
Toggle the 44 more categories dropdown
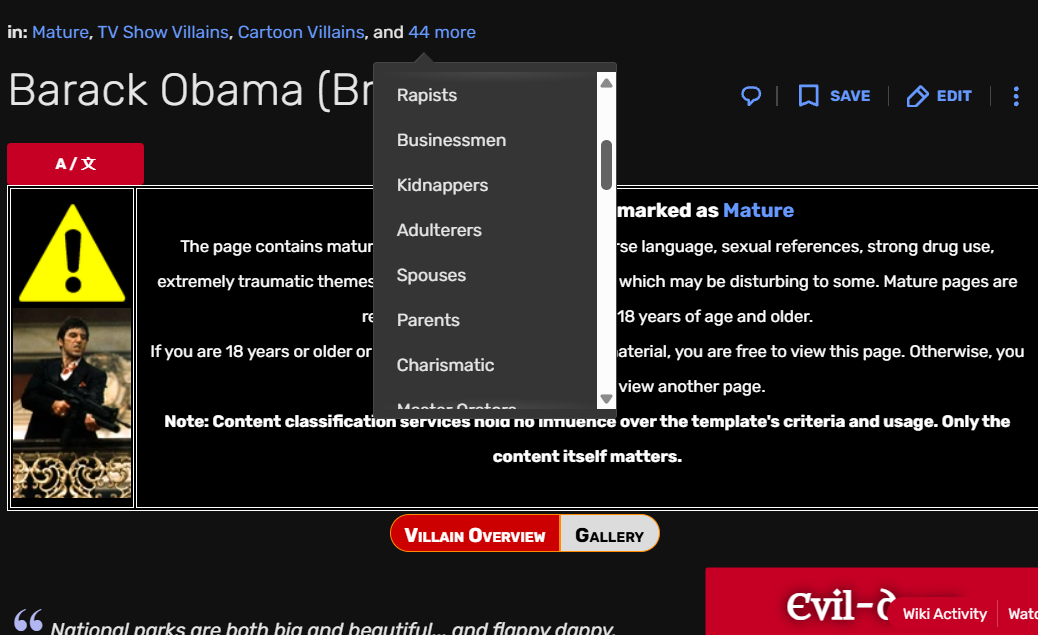click(442, 32)
